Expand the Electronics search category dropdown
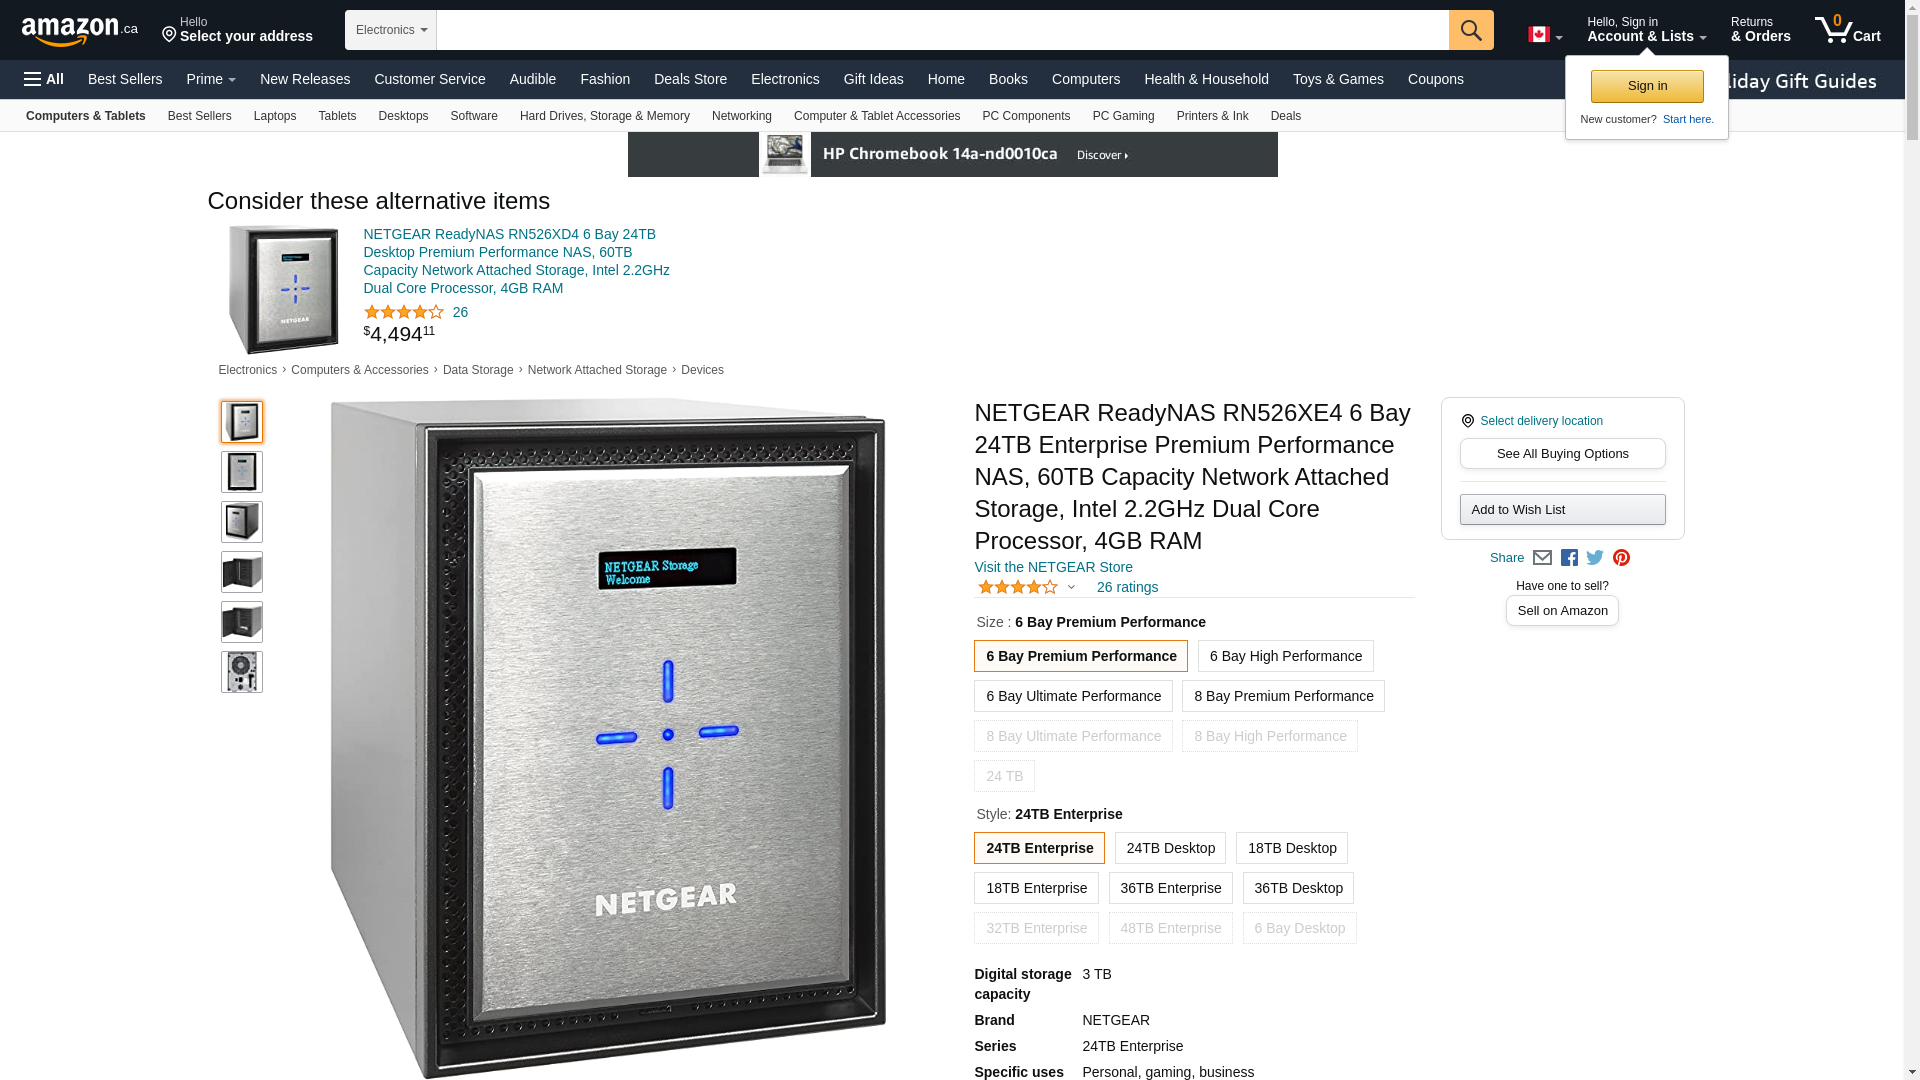Screen dimensions: 1920x1080 [391, 30]
